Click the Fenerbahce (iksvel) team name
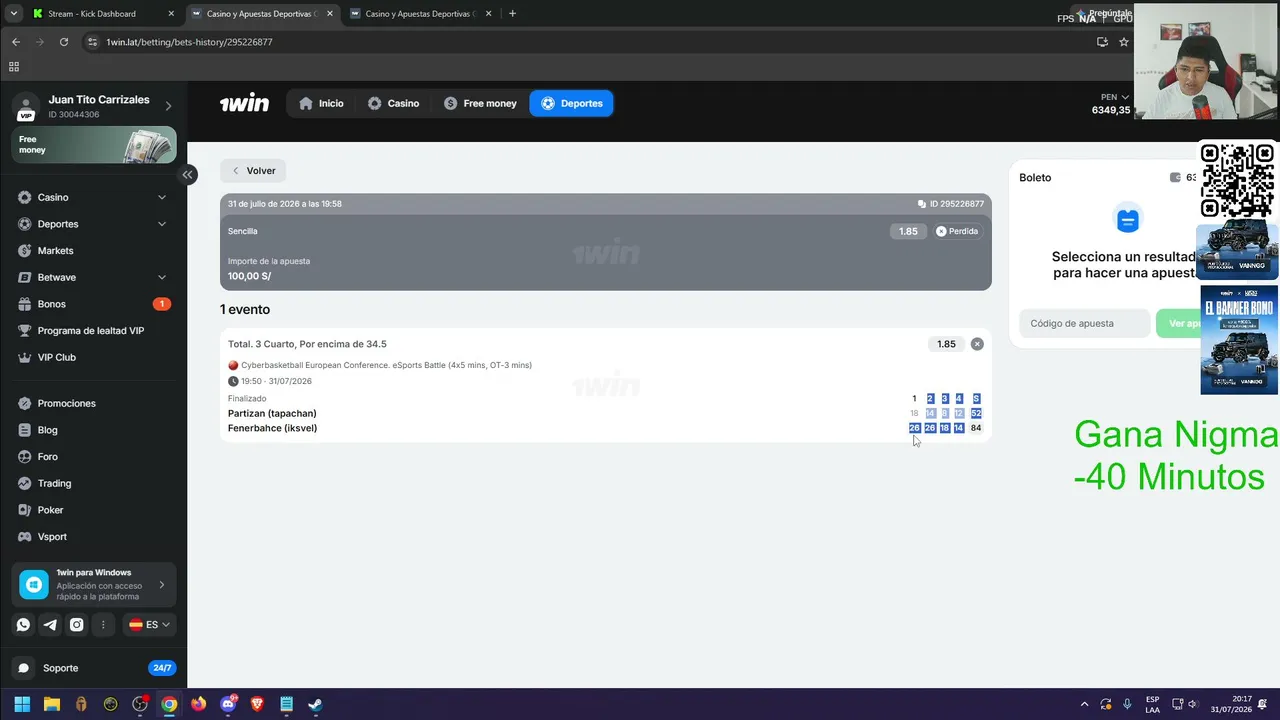Screen dimensions: 1280x720 tap(272, 428)
